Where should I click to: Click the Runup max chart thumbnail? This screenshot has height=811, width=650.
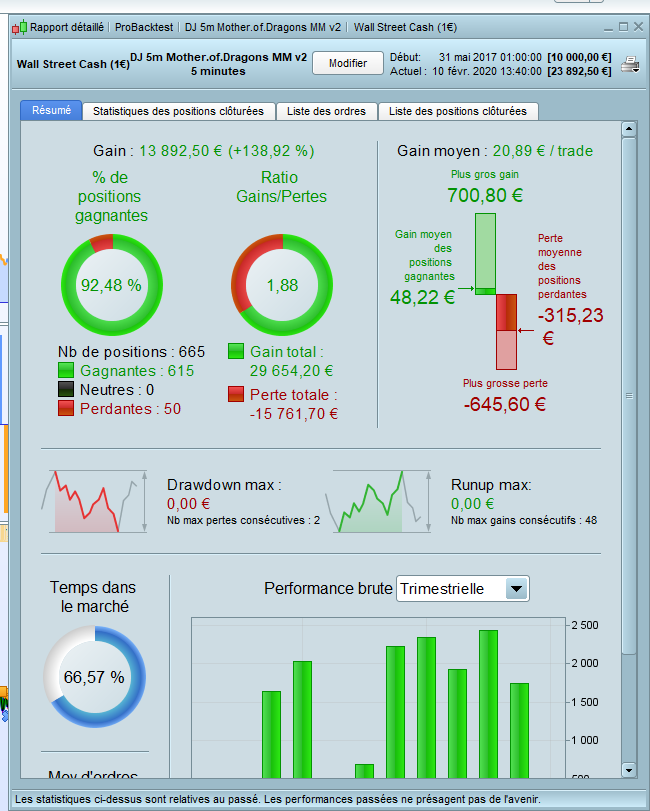point(378,501)
